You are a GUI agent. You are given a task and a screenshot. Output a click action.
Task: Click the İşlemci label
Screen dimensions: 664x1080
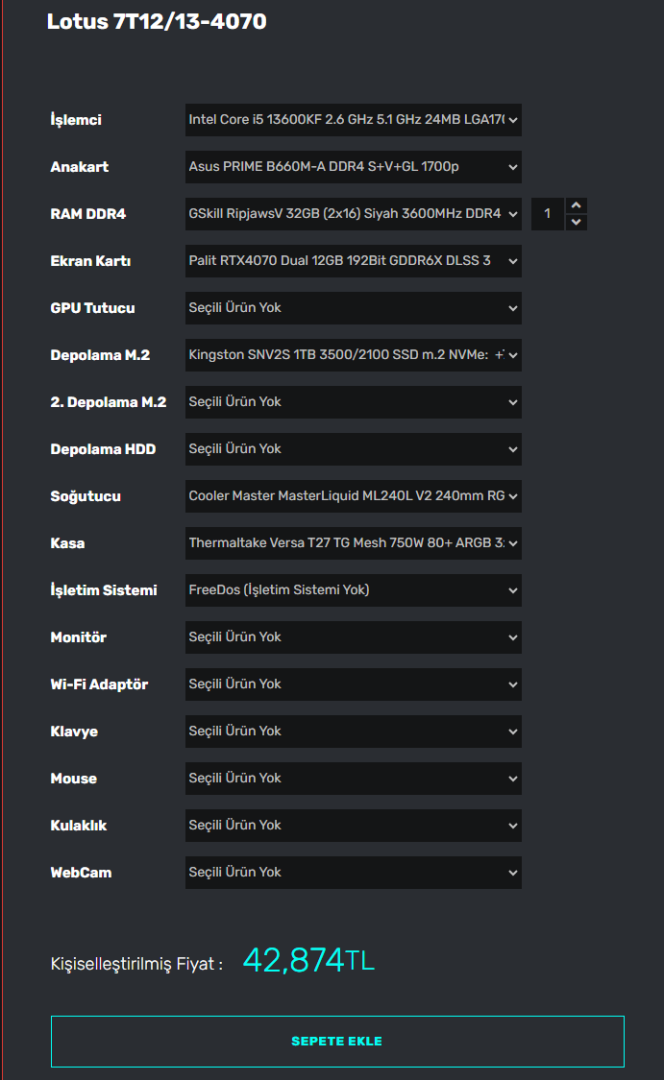[76, 120]
